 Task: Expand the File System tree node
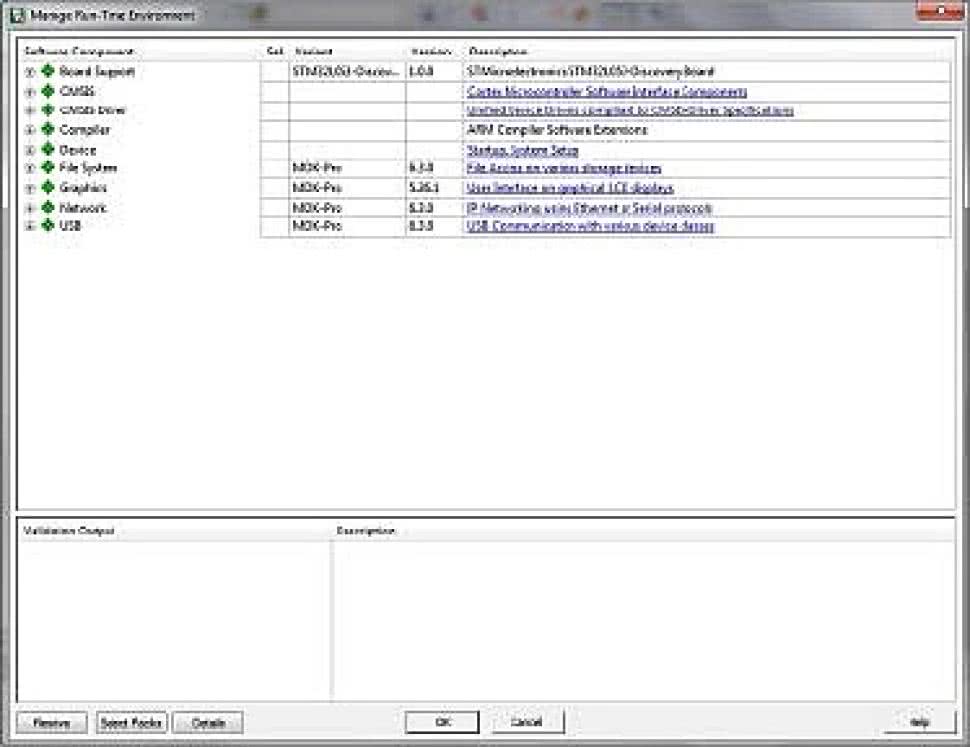pyautogui.click(x=30, y=169)
